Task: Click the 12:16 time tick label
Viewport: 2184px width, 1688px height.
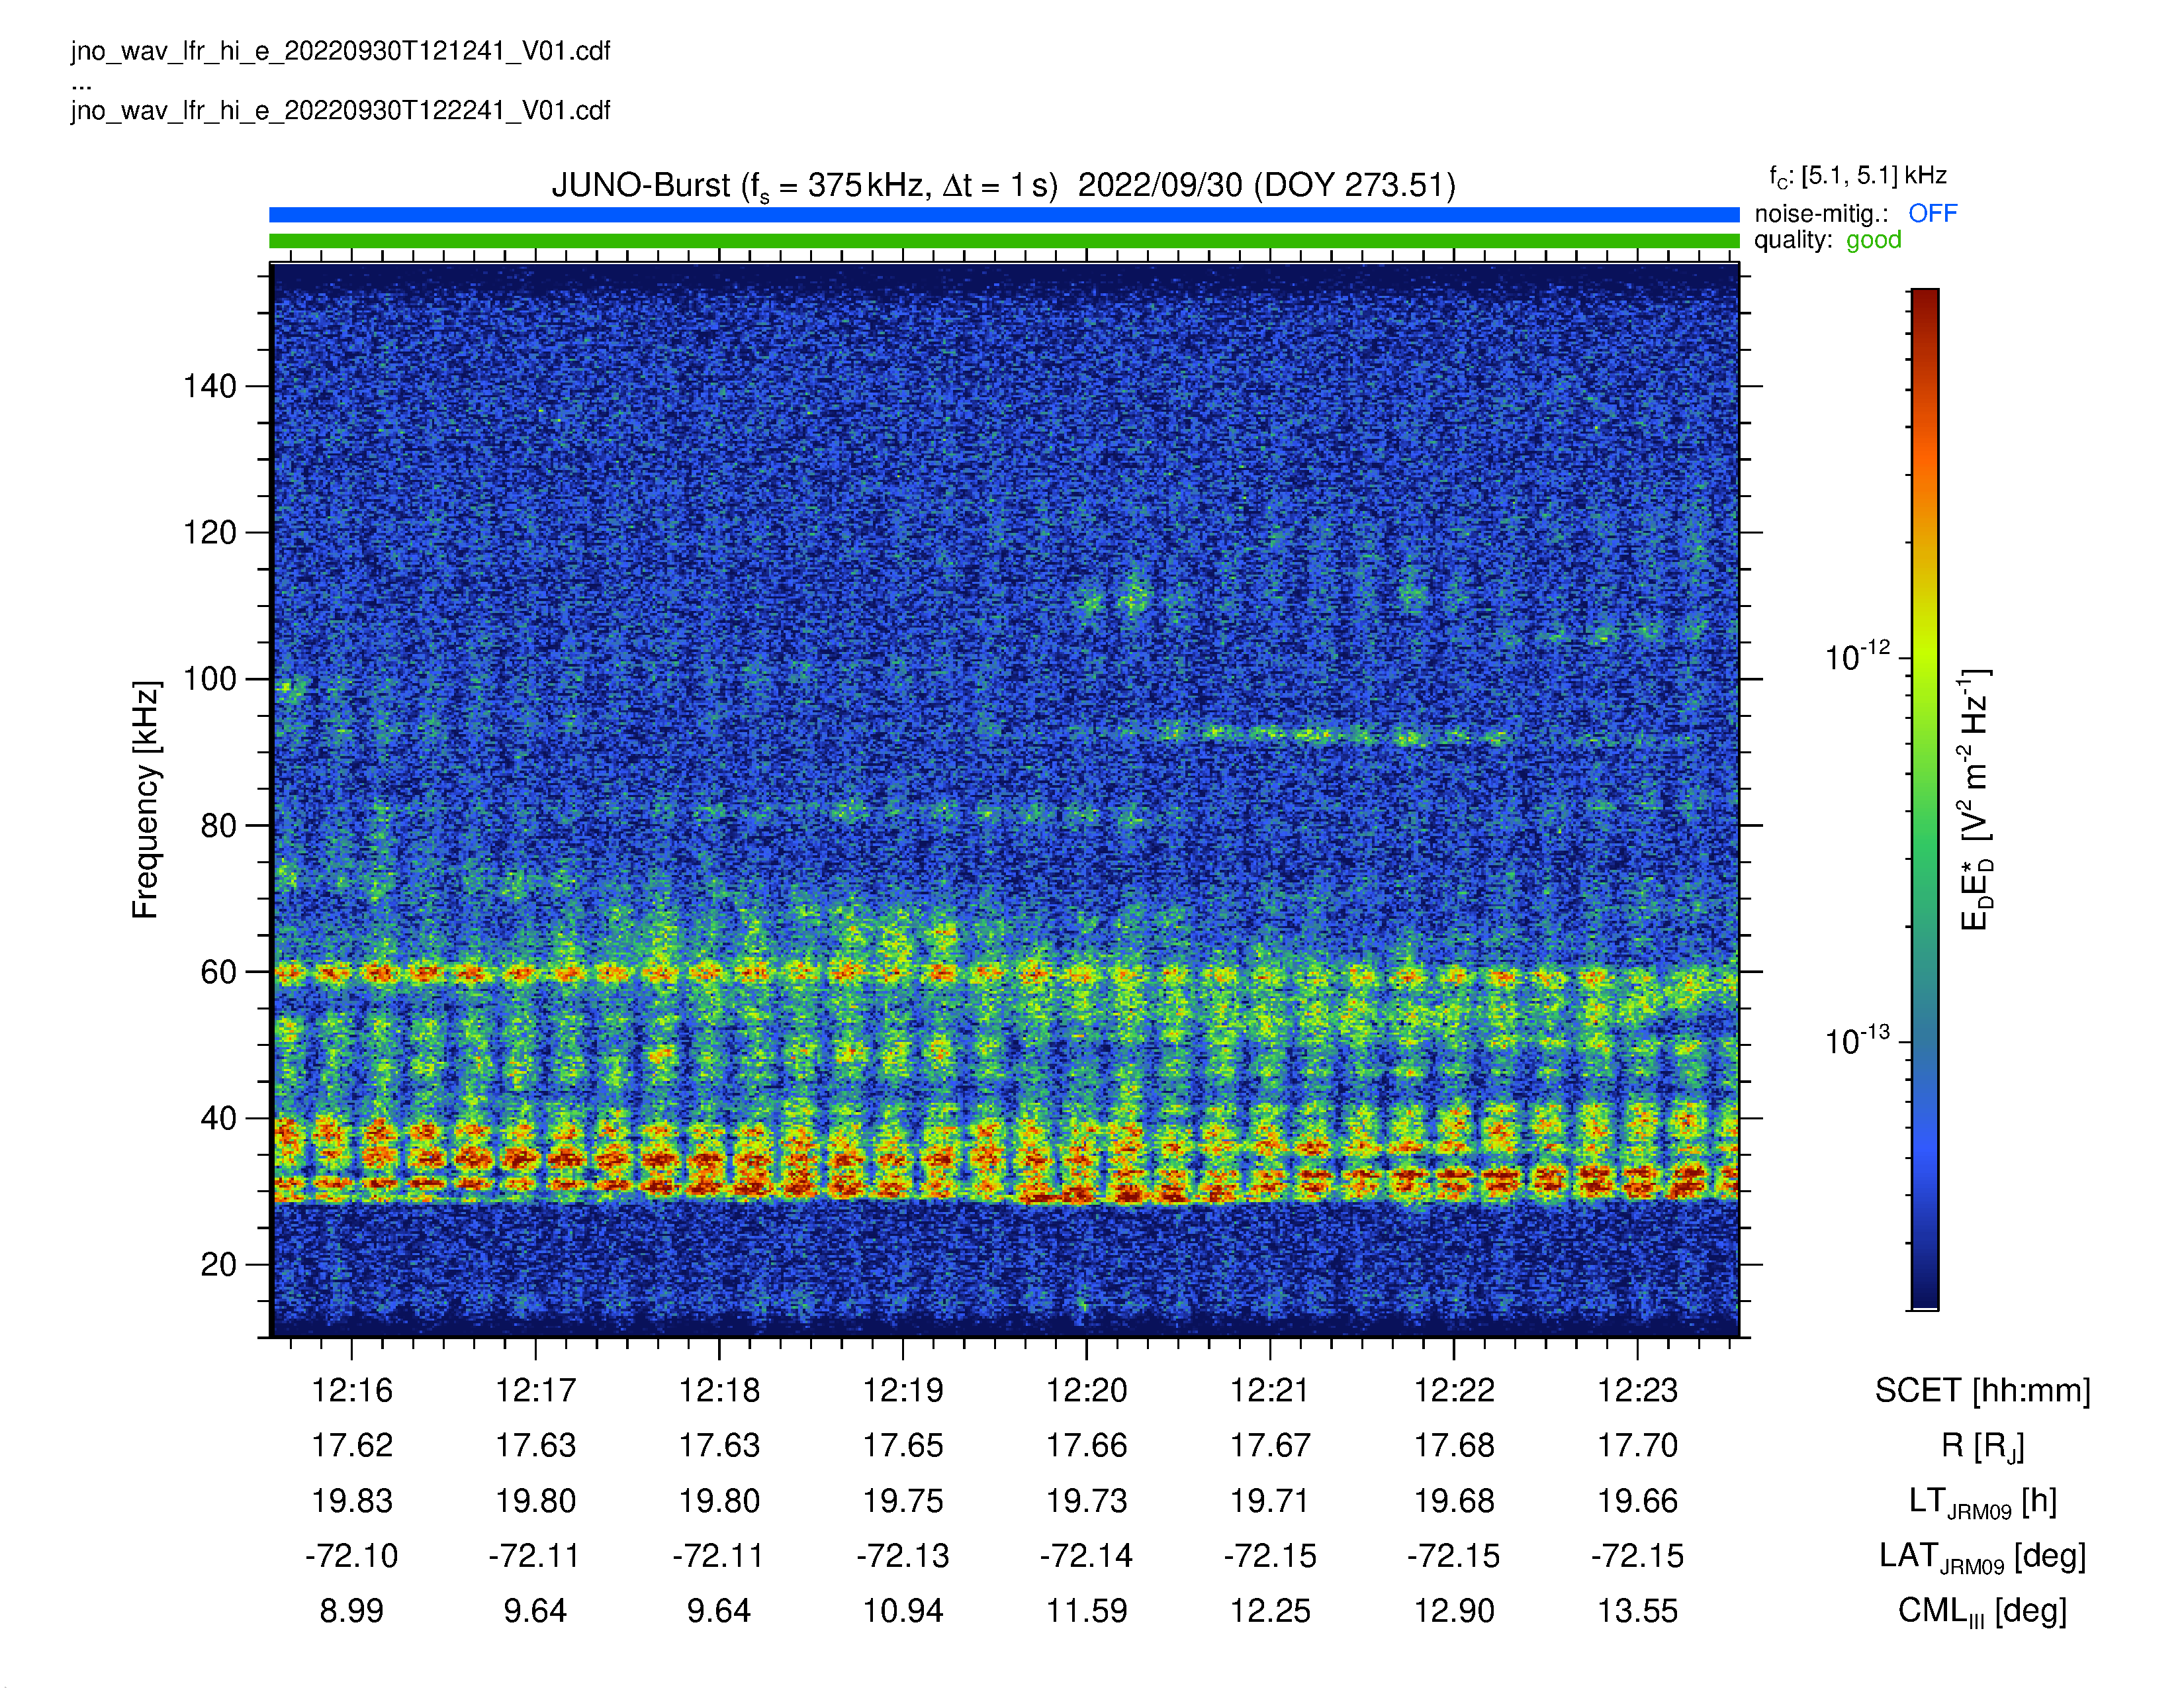Action: 352,1390
